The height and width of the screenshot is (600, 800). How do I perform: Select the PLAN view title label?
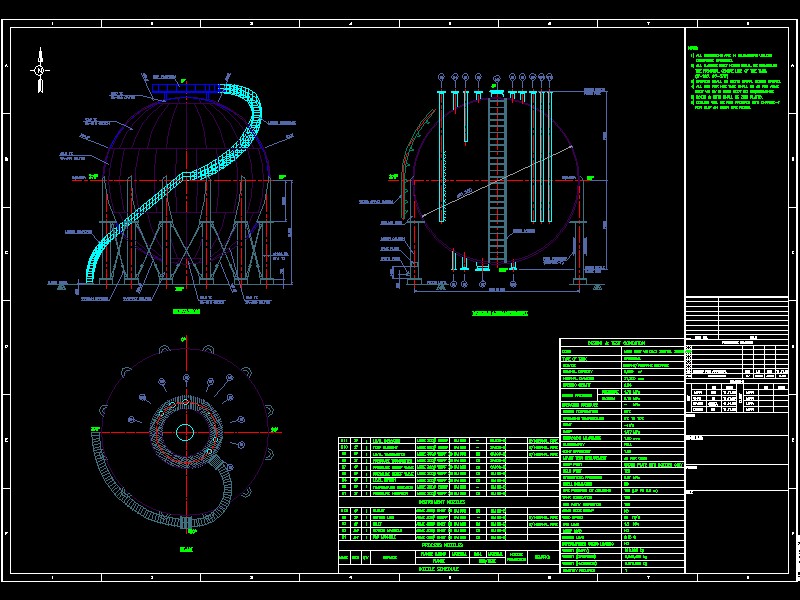click(x=186, y=549)
